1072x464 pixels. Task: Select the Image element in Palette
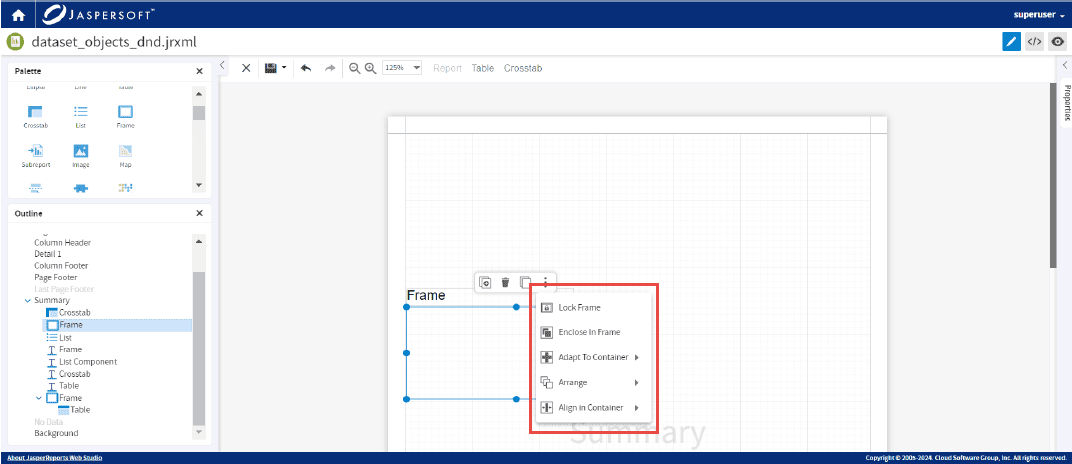click(81, 155)
